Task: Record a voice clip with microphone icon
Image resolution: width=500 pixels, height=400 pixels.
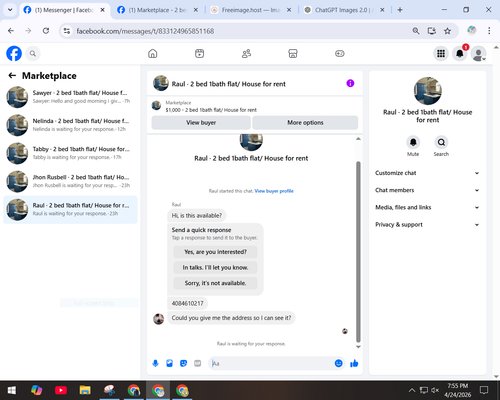Action: tap(155, 363)
